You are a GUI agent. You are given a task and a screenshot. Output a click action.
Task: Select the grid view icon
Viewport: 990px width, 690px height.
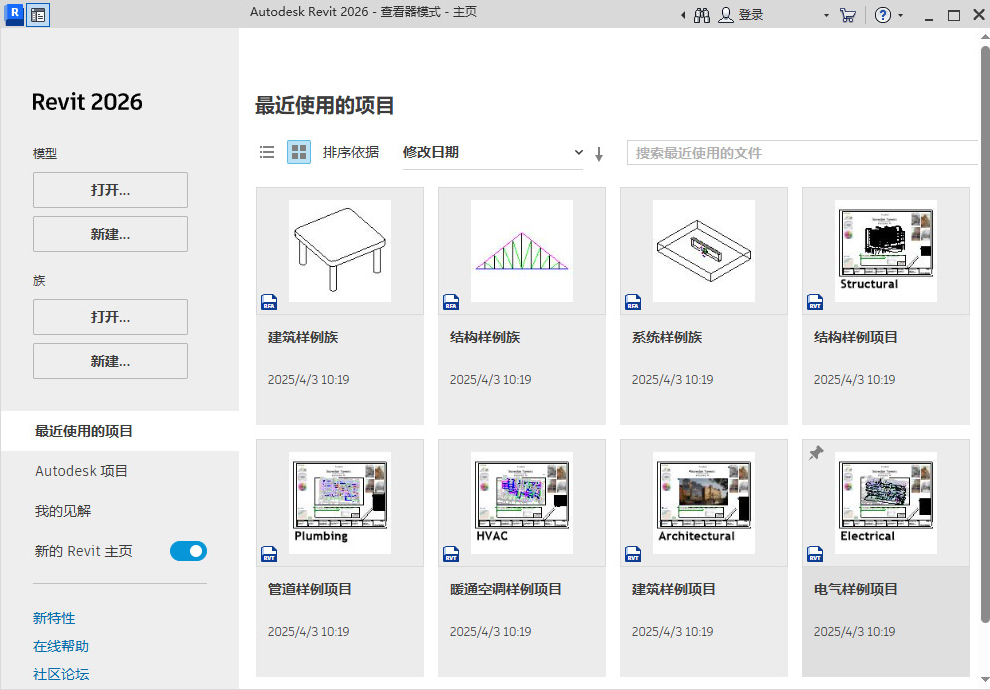[298, 152]
